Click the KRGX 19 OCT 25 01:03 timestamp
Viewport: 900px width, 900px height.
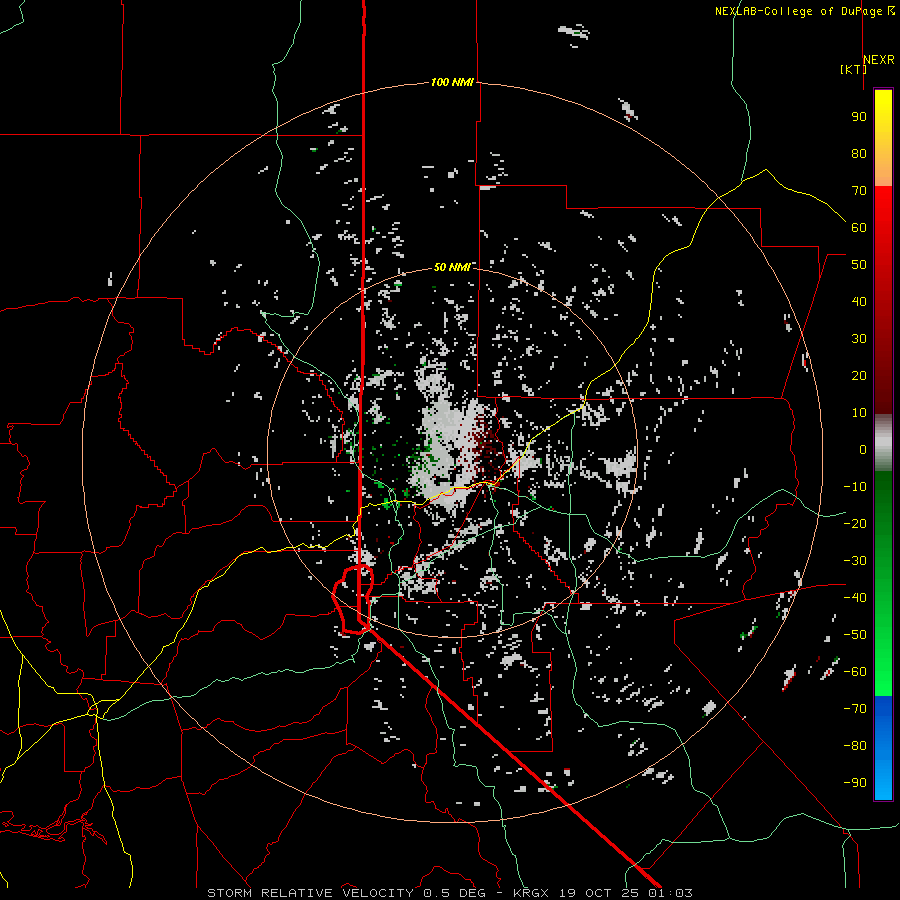point(603,893)
